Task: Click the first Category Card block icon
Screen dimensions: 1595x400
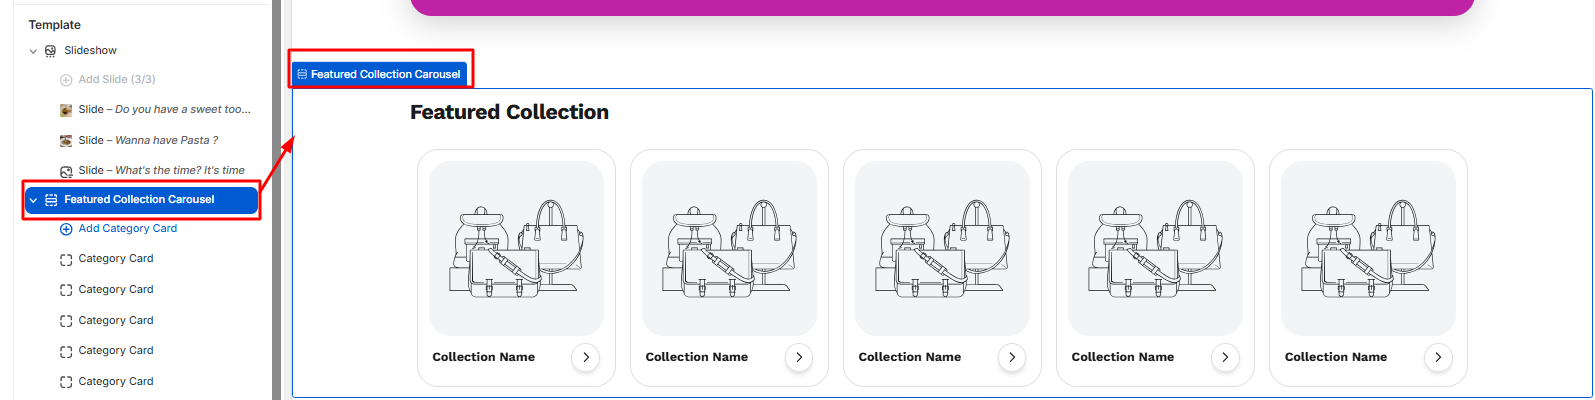Action: tap(66, 259)
